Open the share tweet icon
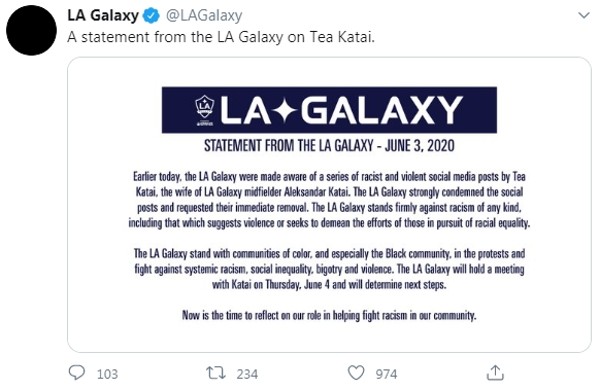Image resolution: width=600 pixels, height=390 pixels. click(x=495, y=373)
